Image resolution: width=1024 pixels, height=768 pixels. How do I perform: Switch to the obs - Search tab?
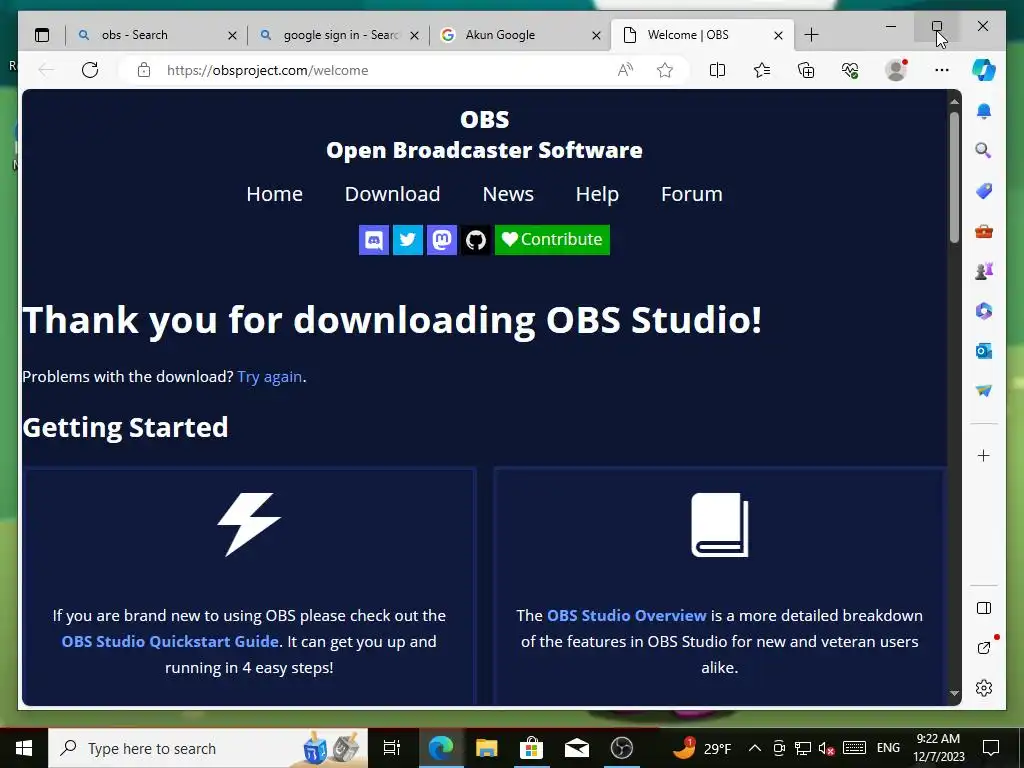click(155, 35)
